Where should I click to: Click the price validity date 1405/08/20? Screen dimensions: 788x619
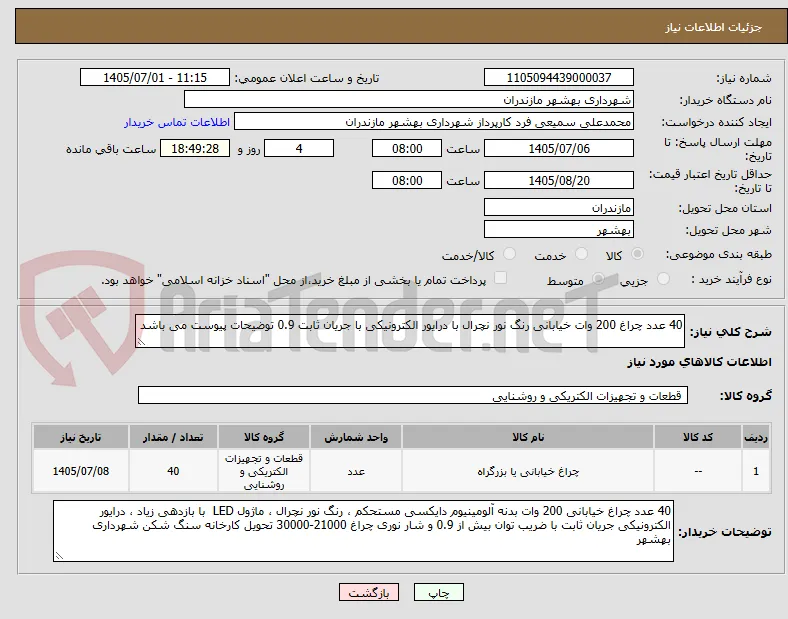click(559, 180)
